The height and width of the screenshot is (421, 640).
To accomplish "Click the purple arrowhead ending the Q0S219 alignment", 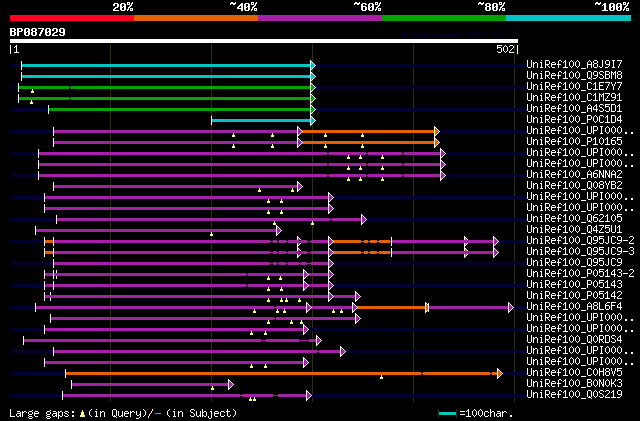I will tap(309, 396).
